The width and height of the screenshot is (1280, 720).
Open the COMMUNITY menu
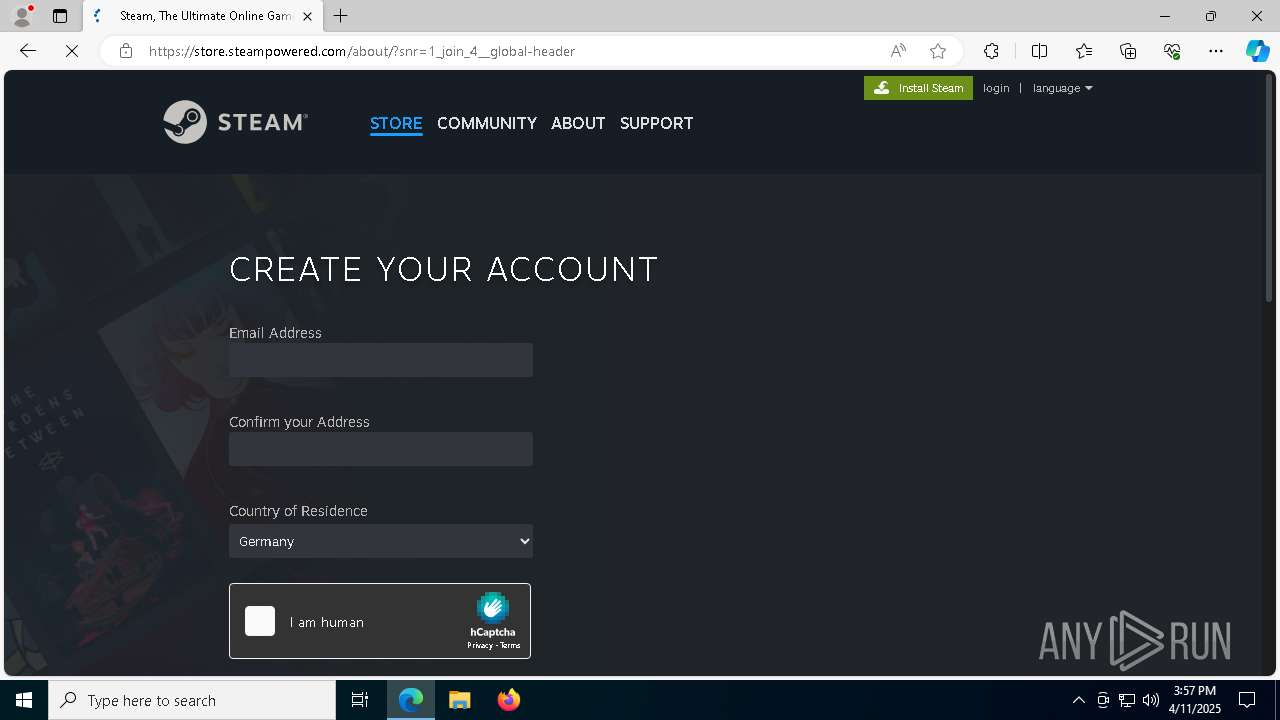[x=487, y=123]
